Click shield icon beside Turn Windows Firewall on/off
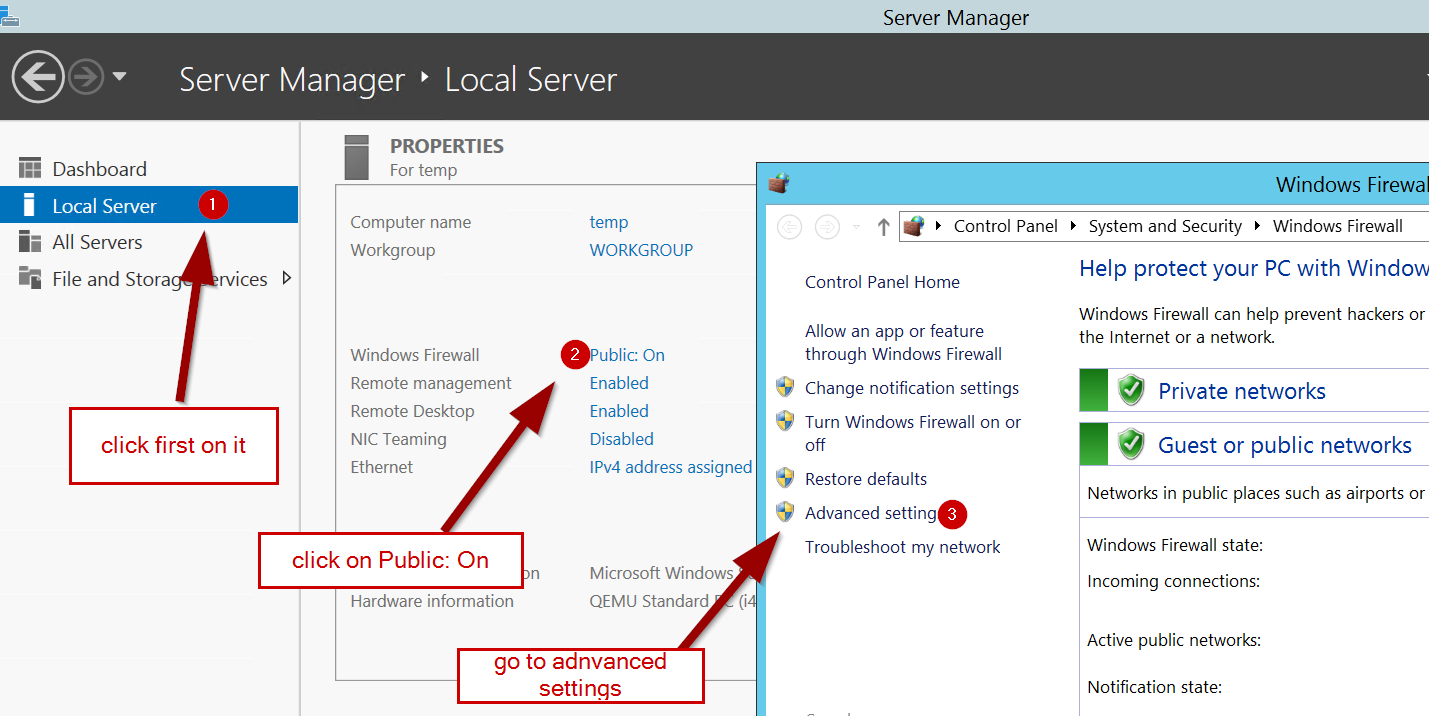The width and height of the screenshot is (1429, 716). coord(785,421)
